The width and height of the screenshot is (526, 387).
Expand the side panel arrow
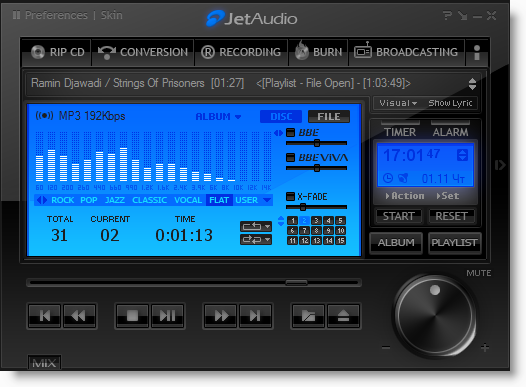pos(500,165)
